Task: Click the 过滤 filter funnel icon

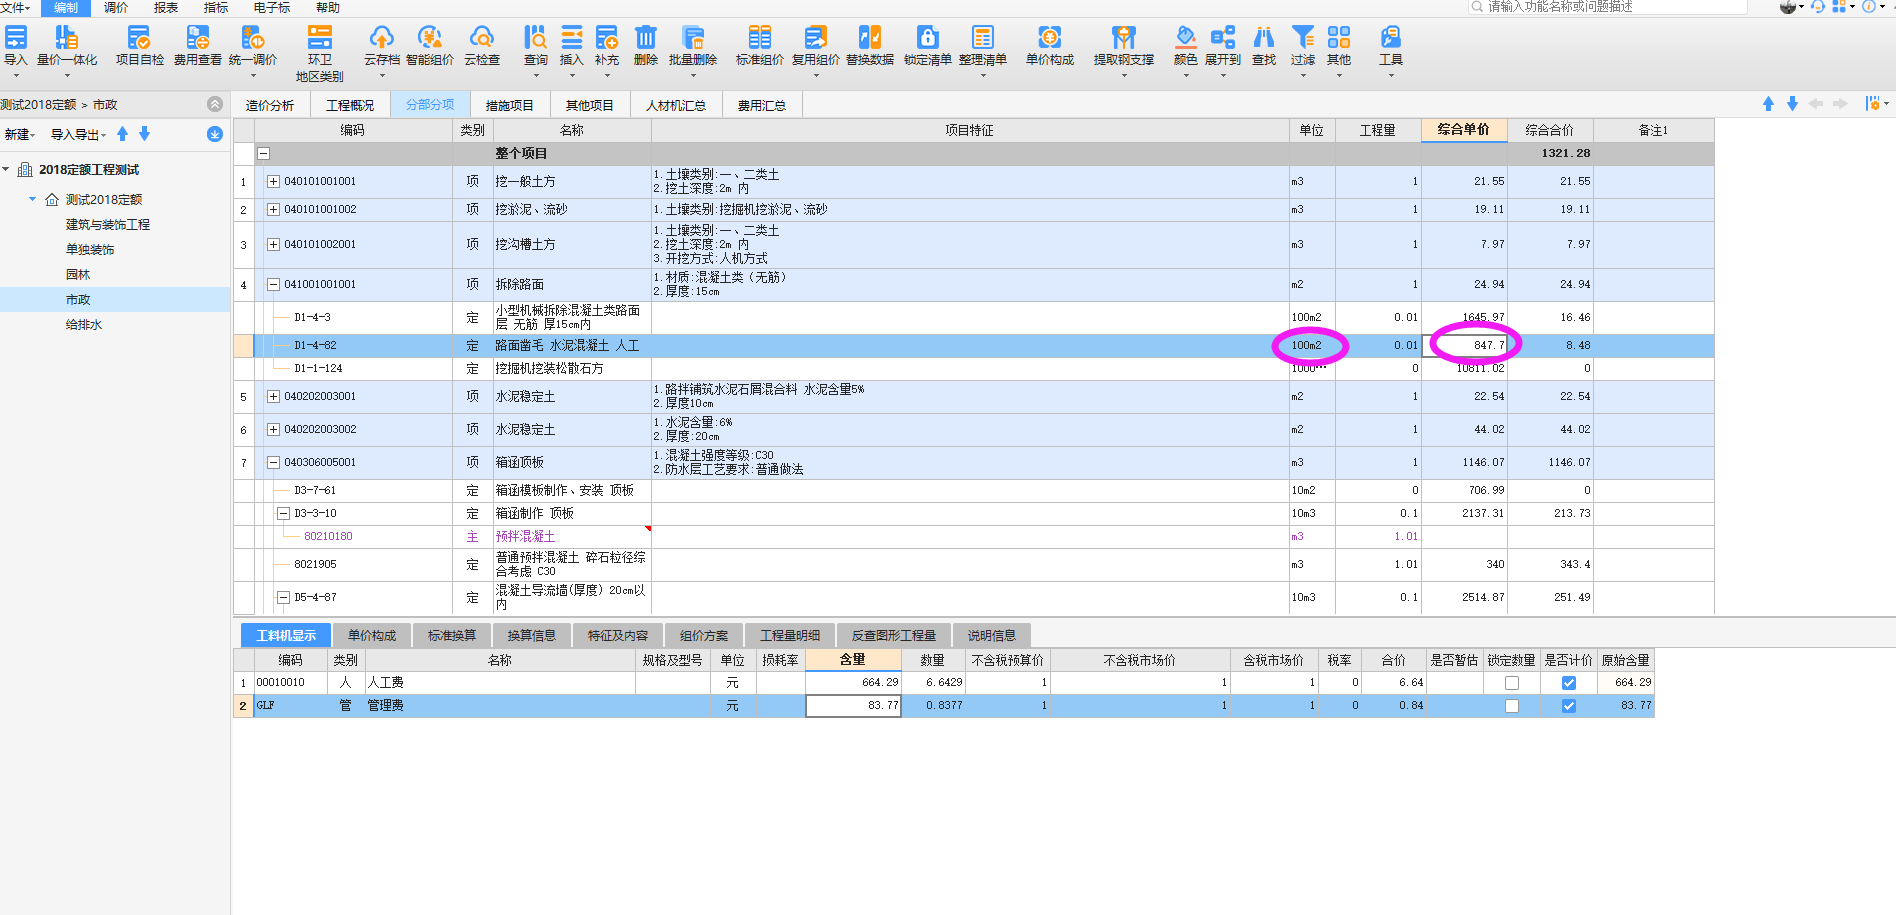Action: pyautogui.click(x=1303, y=38)
